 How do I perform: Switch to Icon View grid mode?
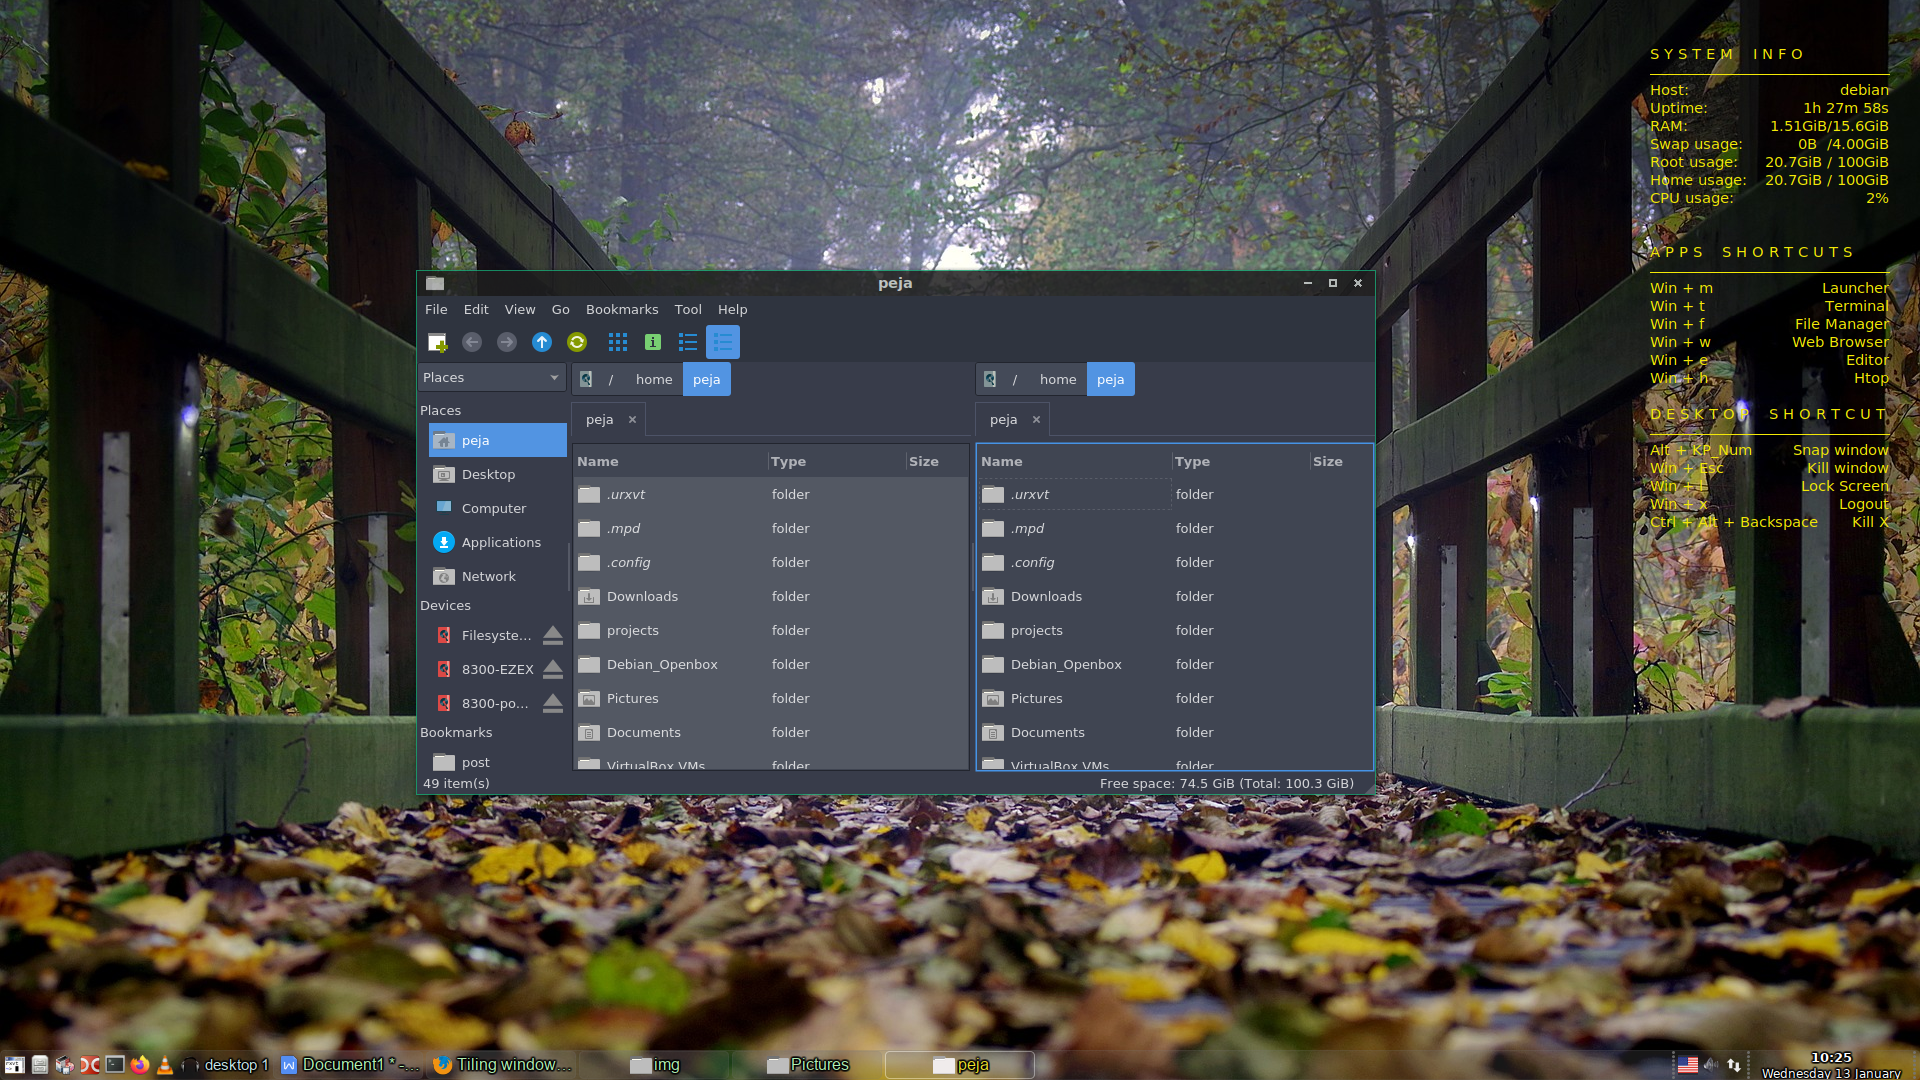tap(618, 342)
